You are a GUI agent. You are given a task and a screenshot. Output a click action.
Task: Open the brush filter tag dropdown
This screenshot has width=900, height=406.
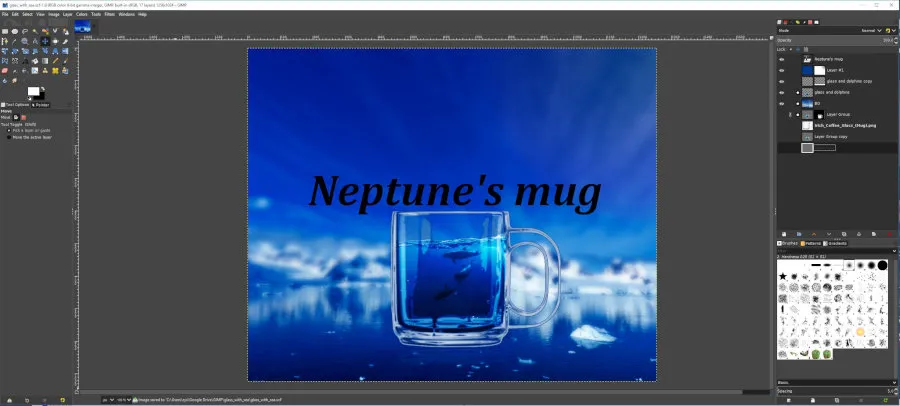click(894, 250)
